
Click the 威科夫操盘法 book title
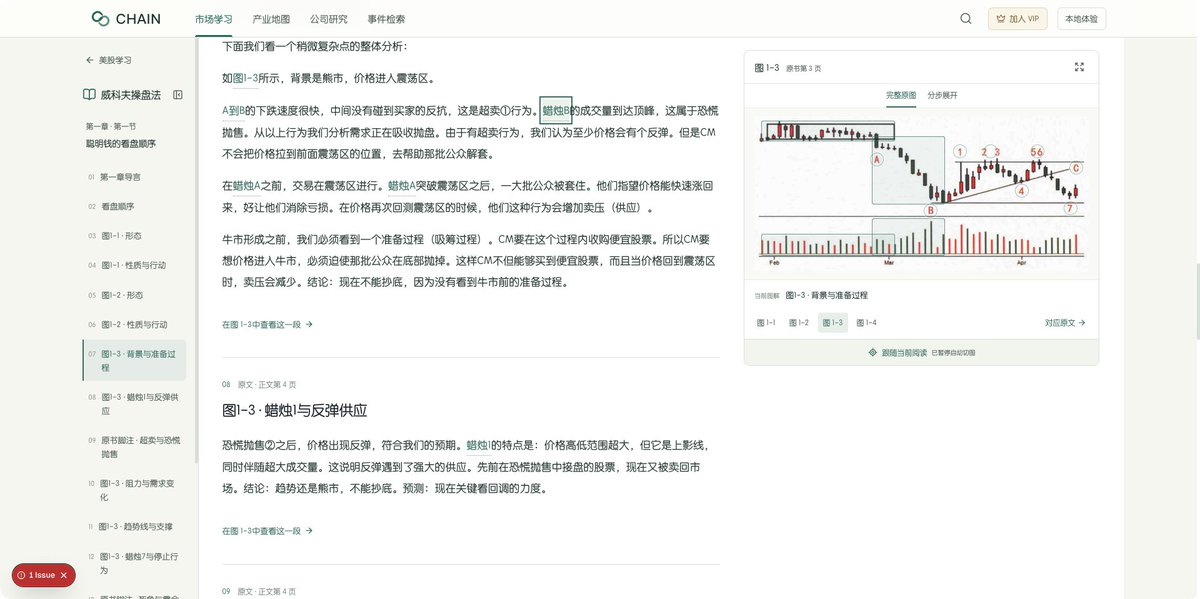(130, 95)
